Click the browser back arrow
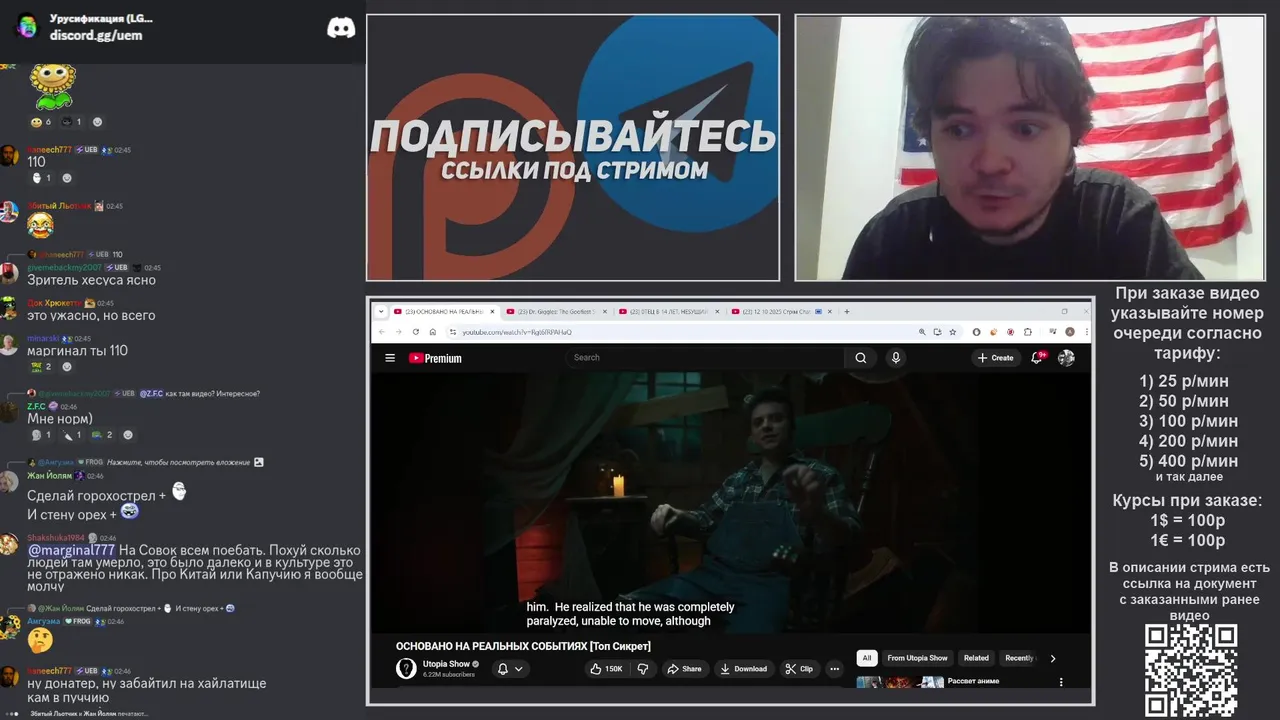 click(382, 332)
